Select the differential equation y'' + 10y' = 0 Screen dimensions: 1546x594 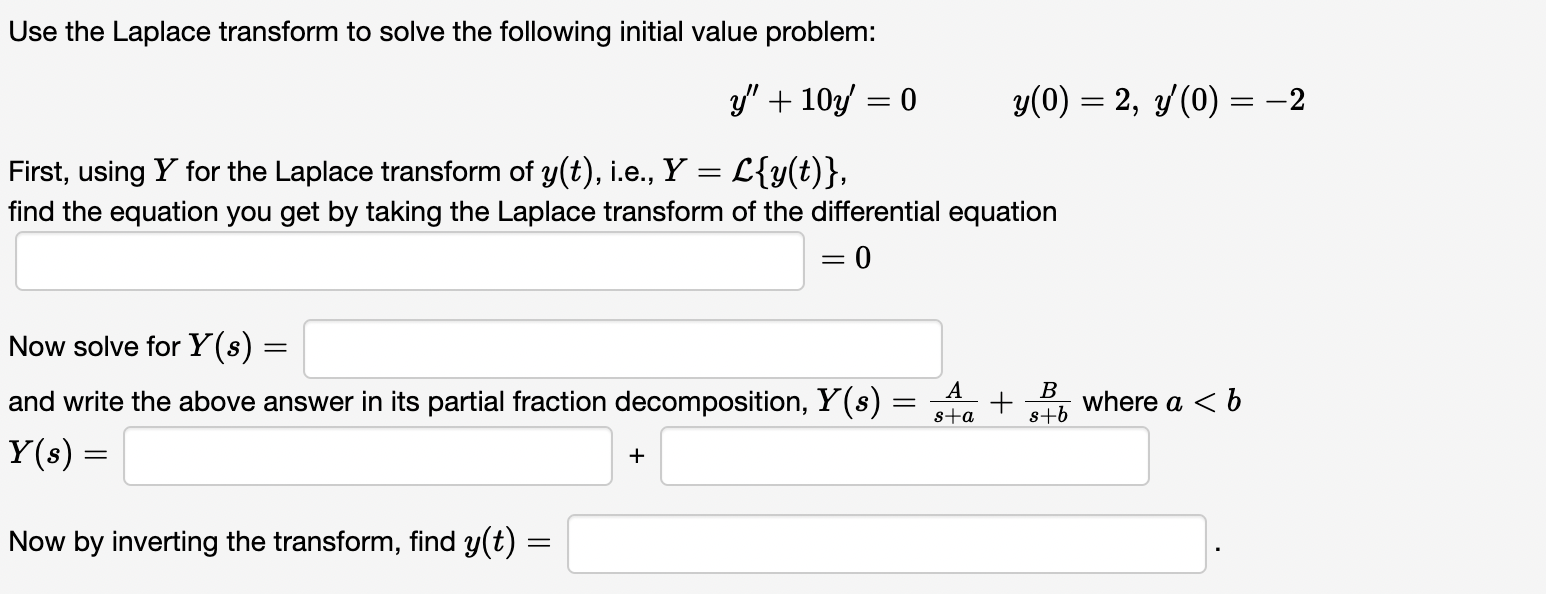(820, 99)
